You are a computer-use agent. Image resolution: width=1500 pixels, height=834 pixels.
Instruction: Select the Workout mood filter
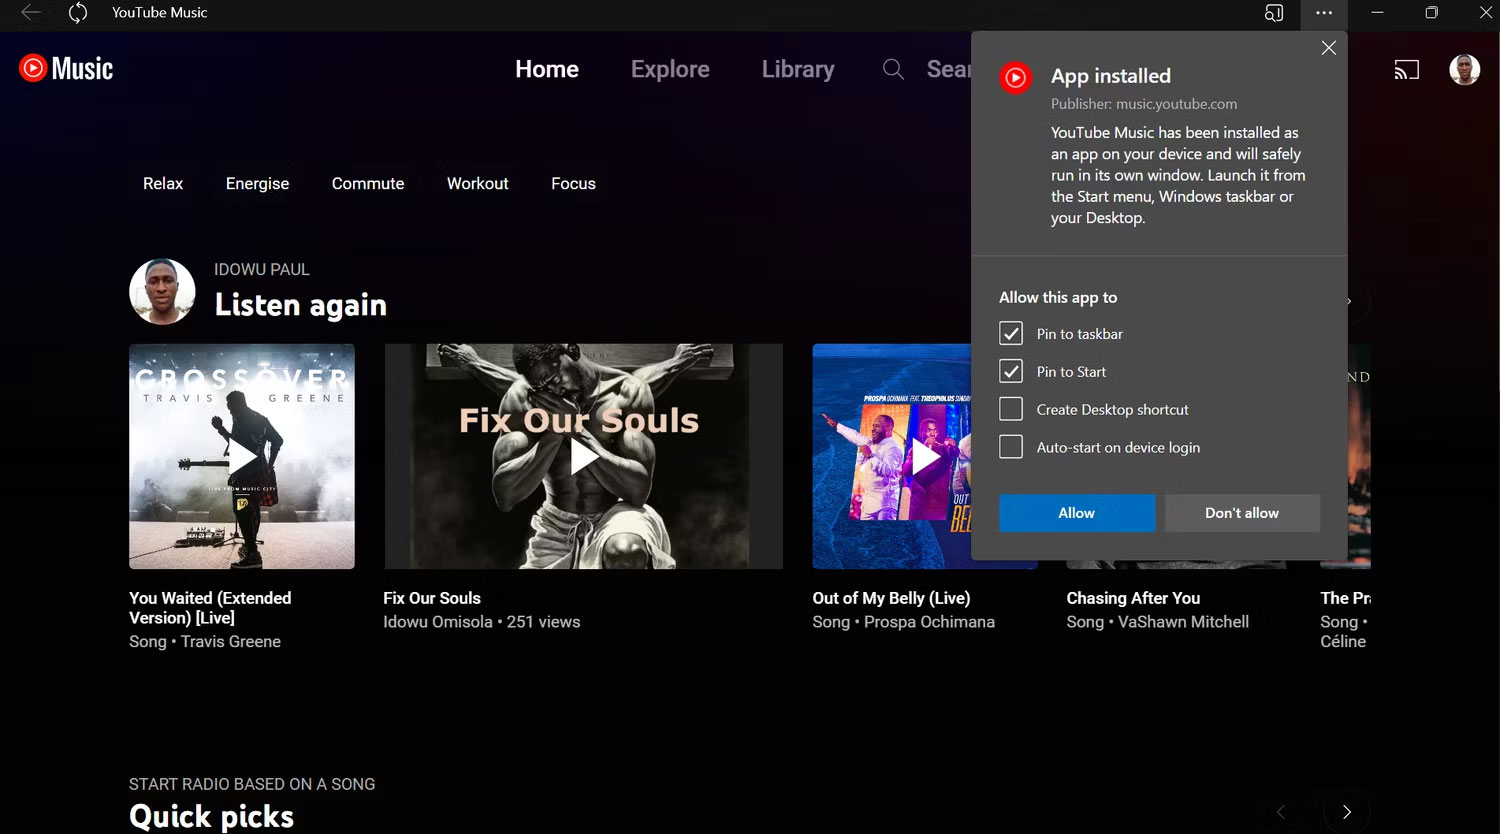(x=477, y=183)
